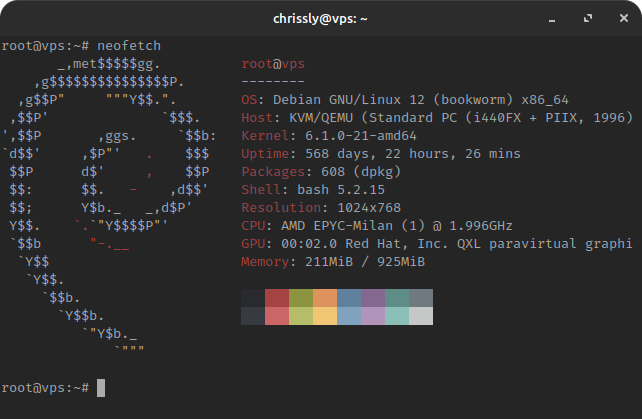642x419 pixels.
Task: Click the dark red color block, top row
Action: coord(277,298)
